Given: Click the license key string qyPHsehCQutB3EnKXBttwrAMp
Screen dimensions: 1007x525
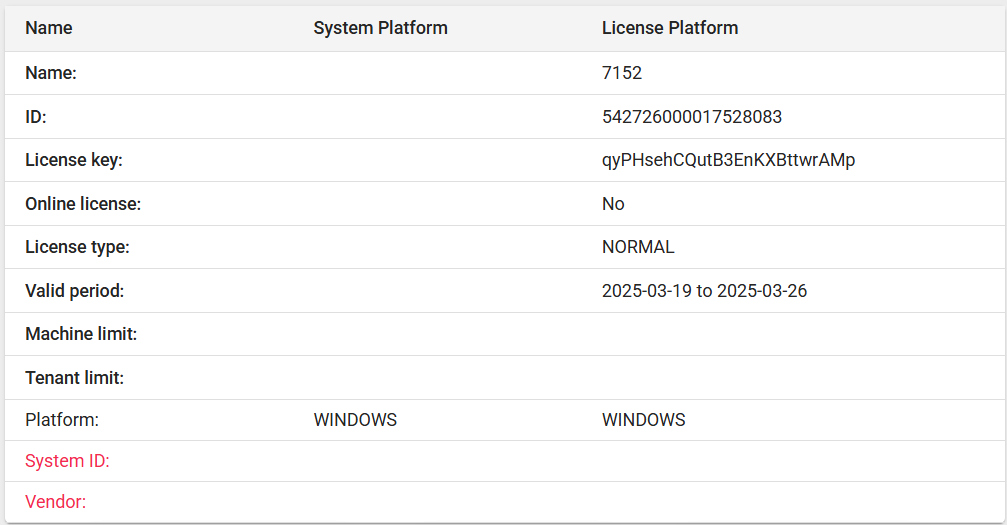Looking at the screenshot, I should (x=728, y=160).
